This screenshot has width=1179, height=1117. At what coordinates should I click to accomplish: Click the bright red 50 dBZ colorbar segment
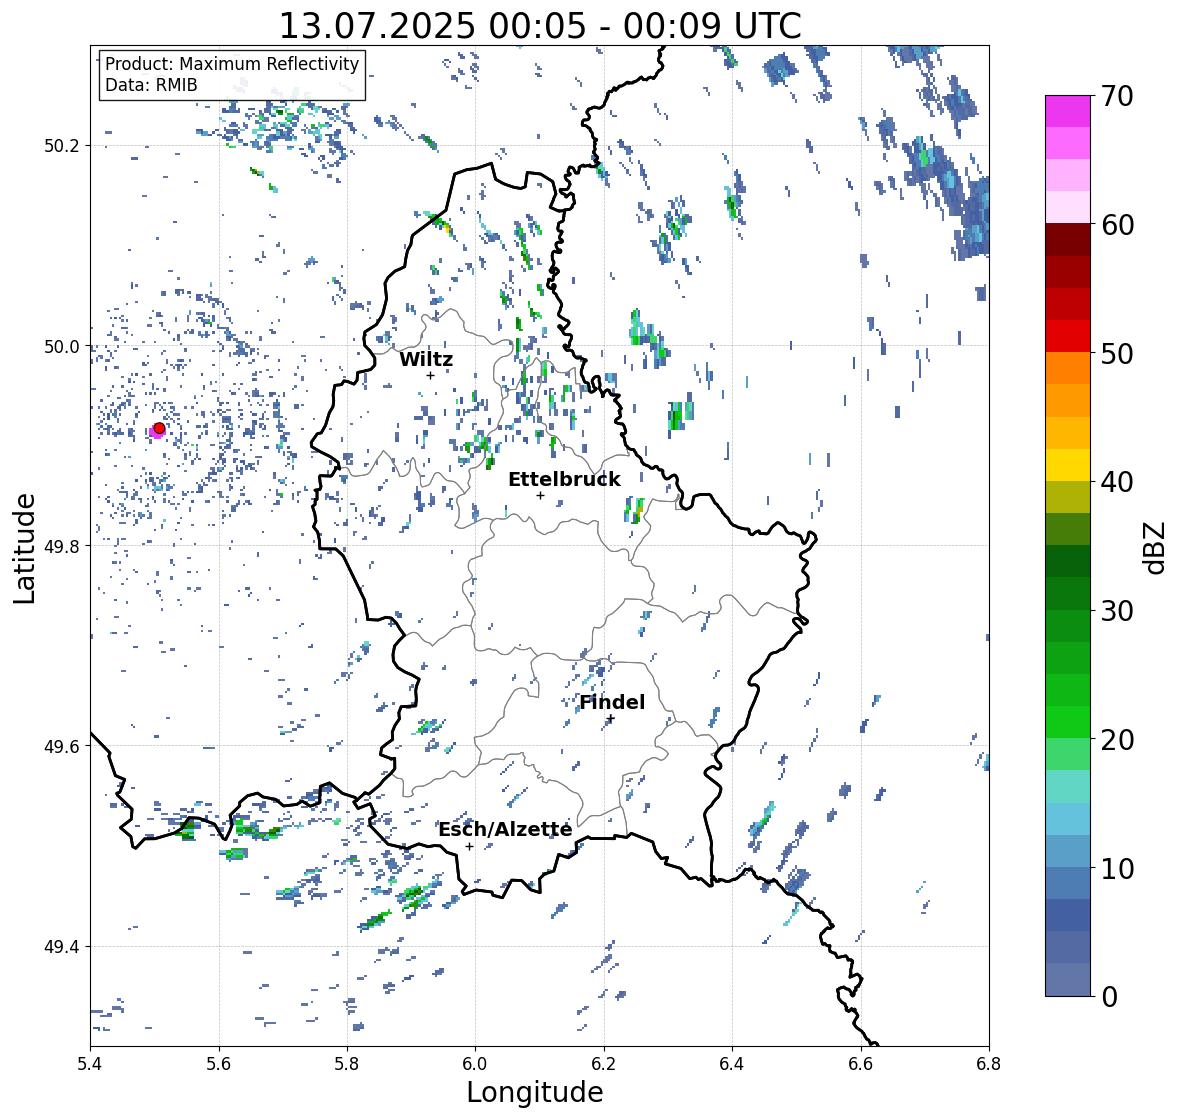point(1068,336)
